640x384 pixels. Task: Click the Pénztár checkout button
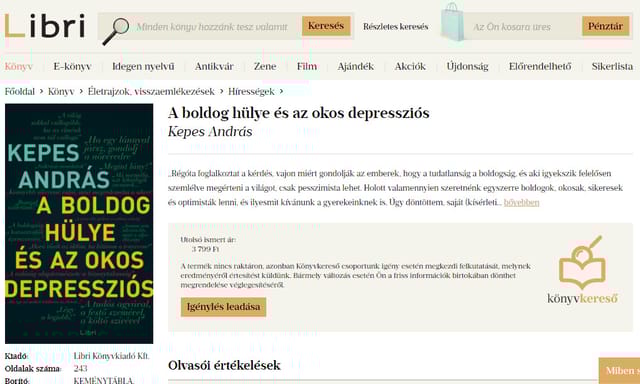coord(605,26)
